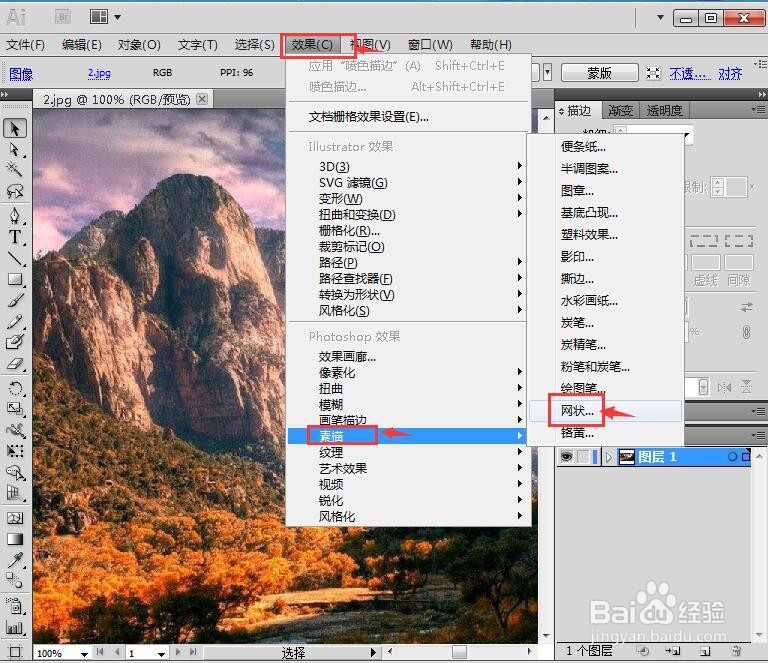Select the Scale tool
This screenshot has height=663, width=768.
point(15,409)
